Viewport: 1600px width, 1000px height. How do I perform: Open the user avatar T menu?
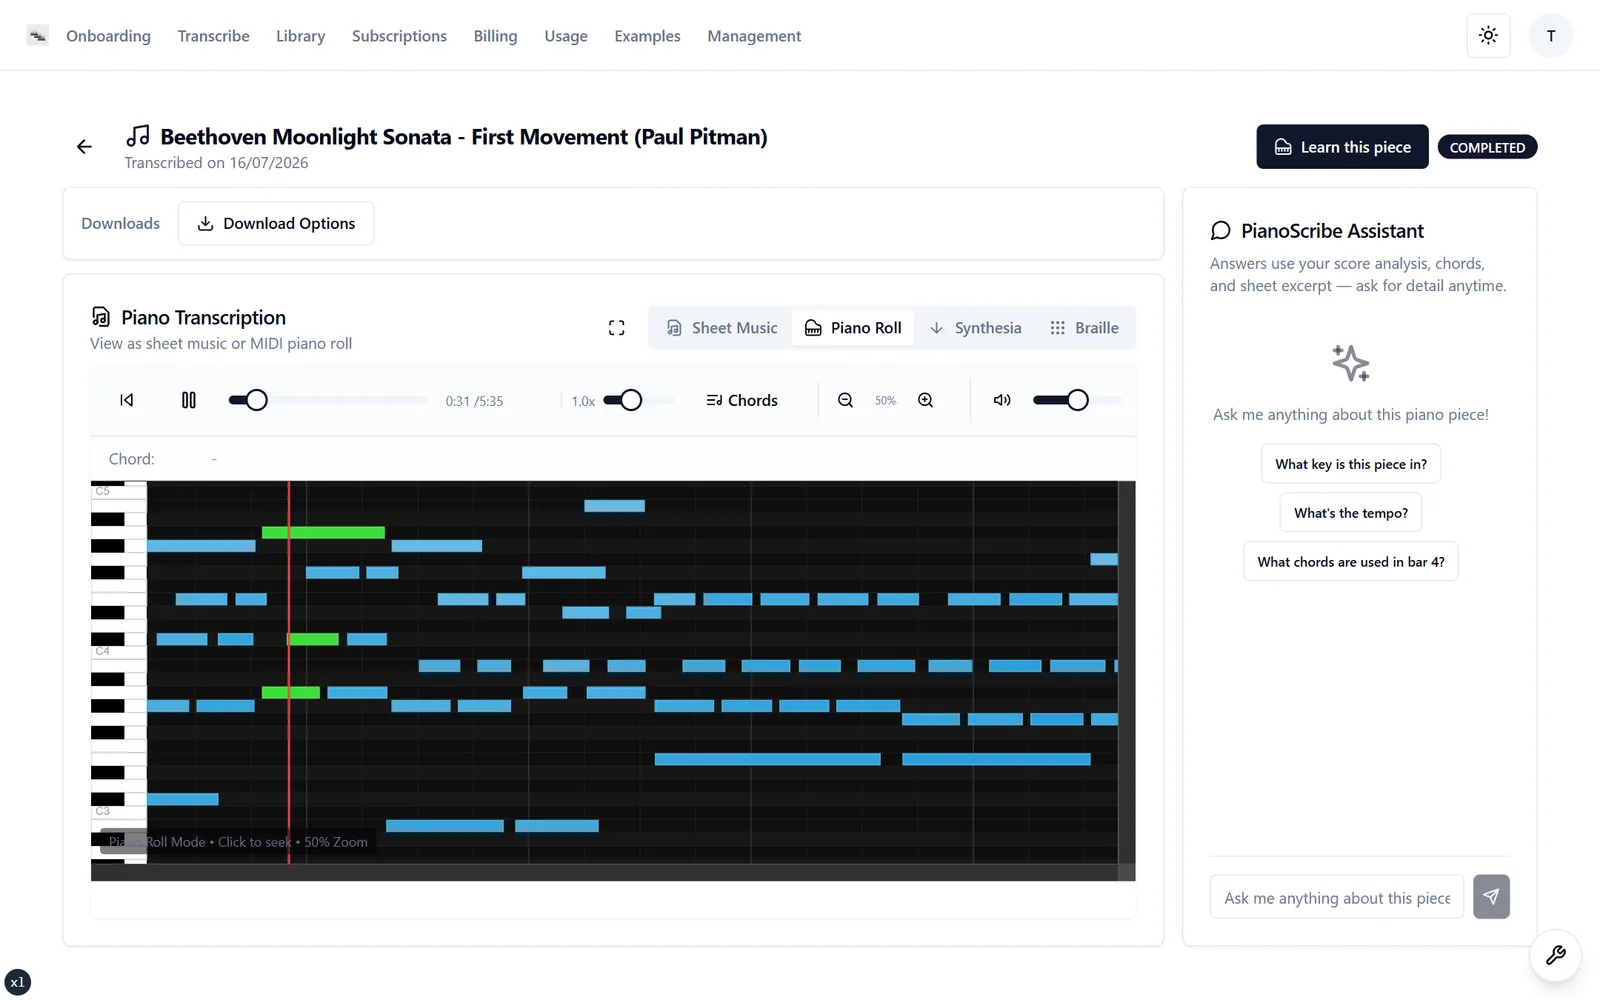pyautogui.click(x=1551, y=36)
